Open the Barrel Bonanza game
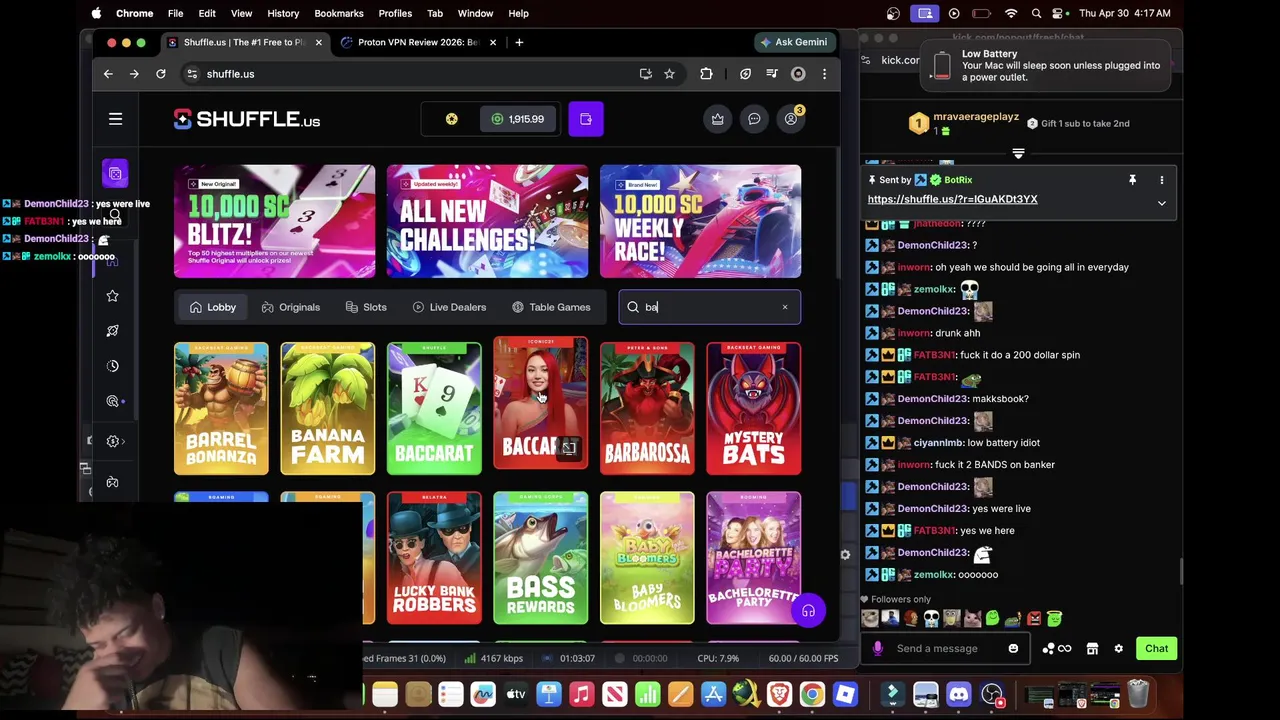The height and width of the screenshot is (720, 1280). coord(221,408)
